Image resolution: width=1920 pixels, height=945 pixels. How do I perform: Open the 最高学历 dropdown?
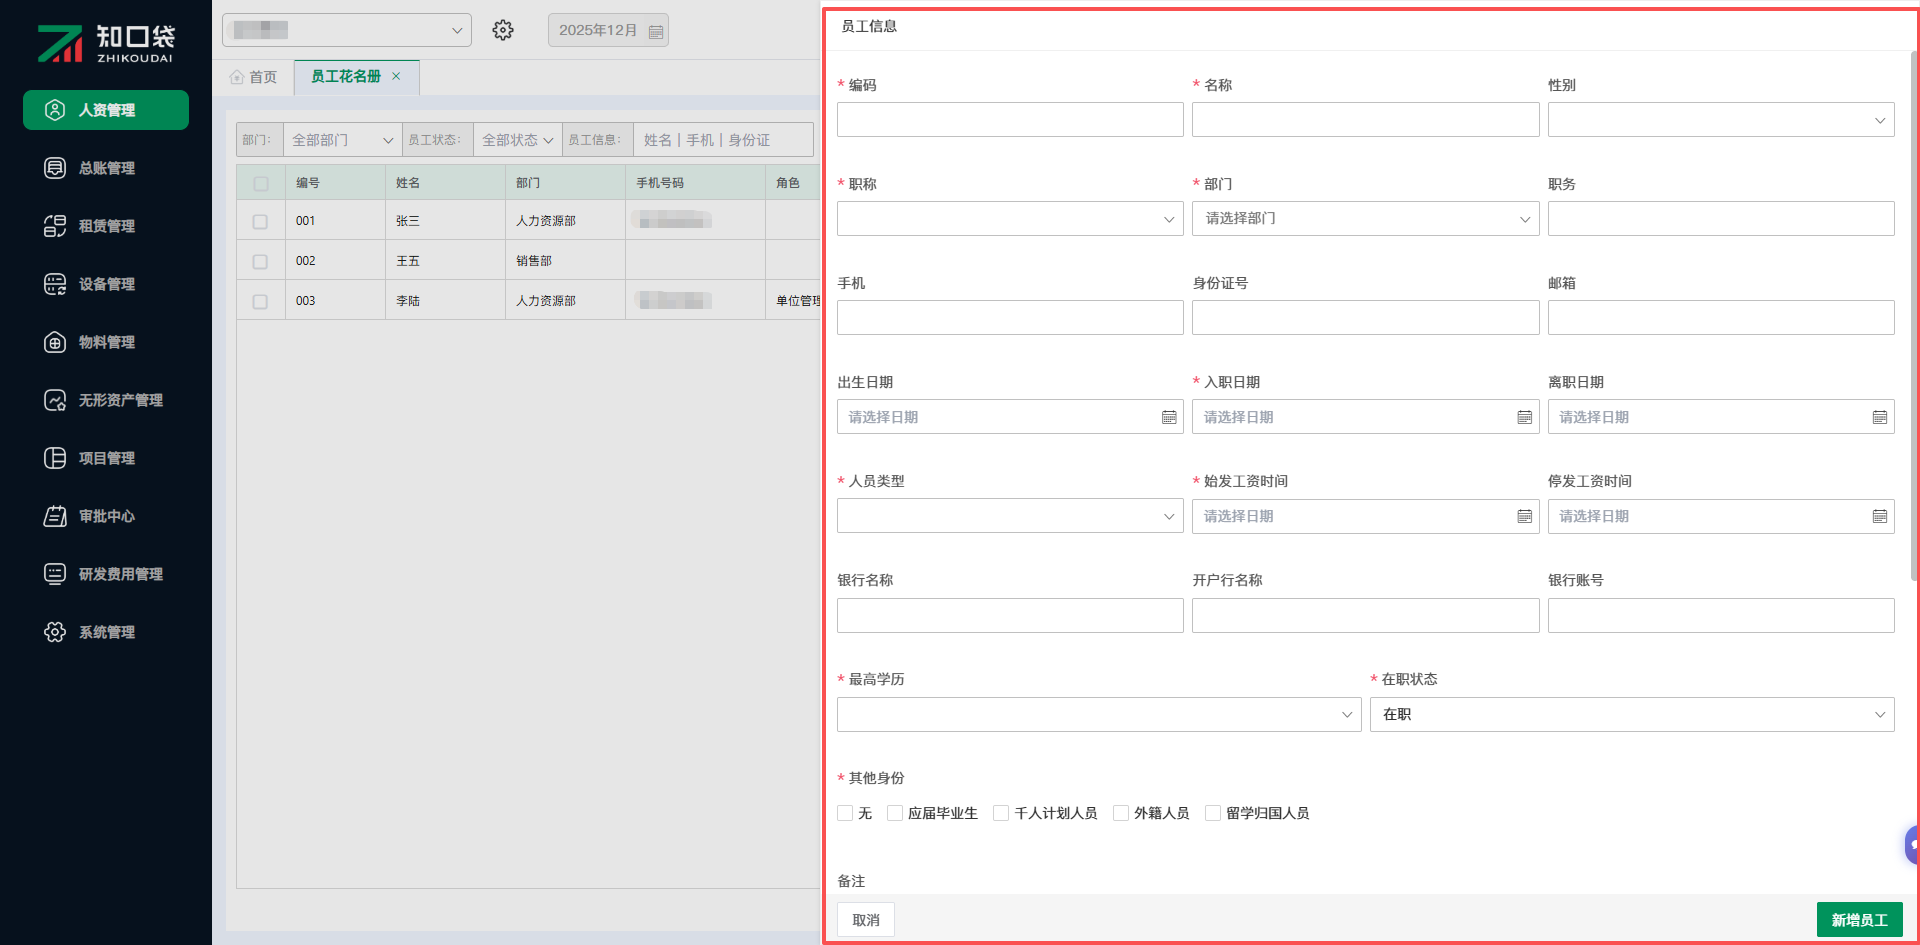(1099, 714)
